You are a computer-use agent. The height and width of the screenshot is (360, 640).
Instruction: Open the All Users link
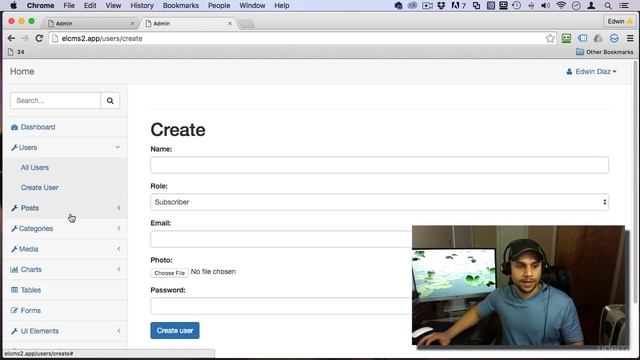[x=35, y=167]
